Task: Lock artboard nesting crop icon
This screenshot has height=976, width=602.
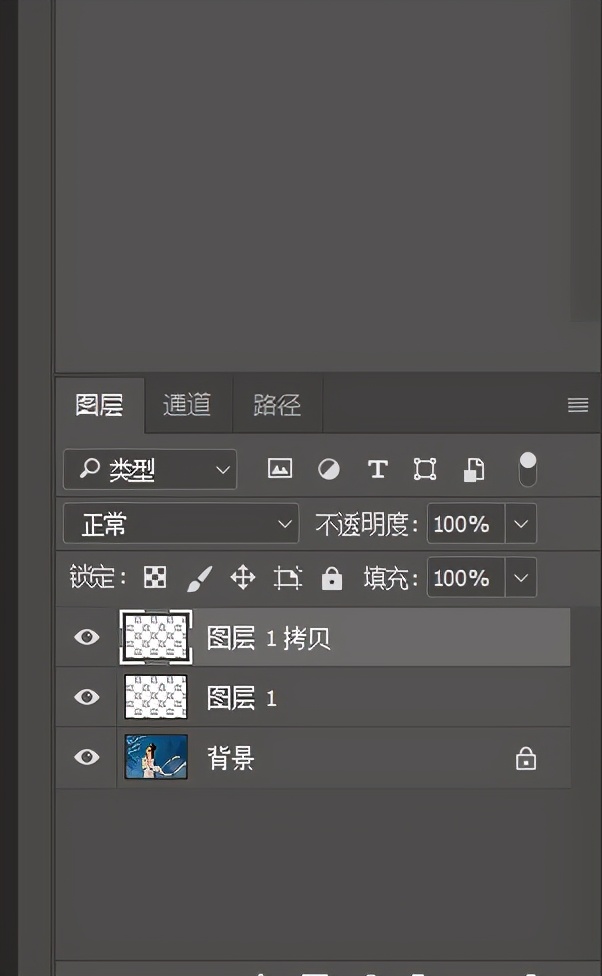Action: click(x=288, y=578)
